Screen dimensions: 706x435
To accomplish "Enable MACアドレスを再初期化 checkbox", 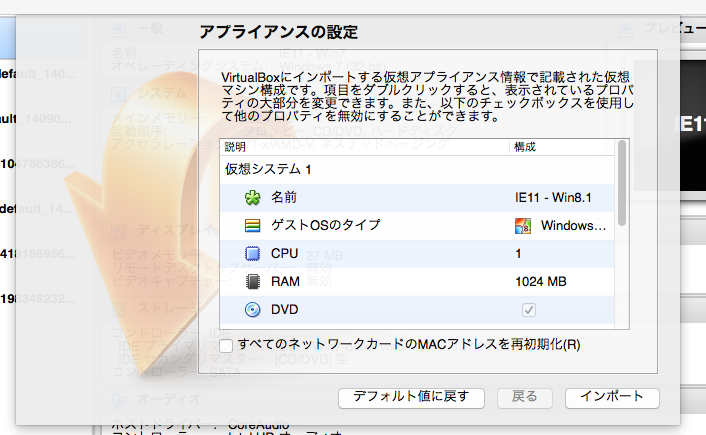I will 226,345.
